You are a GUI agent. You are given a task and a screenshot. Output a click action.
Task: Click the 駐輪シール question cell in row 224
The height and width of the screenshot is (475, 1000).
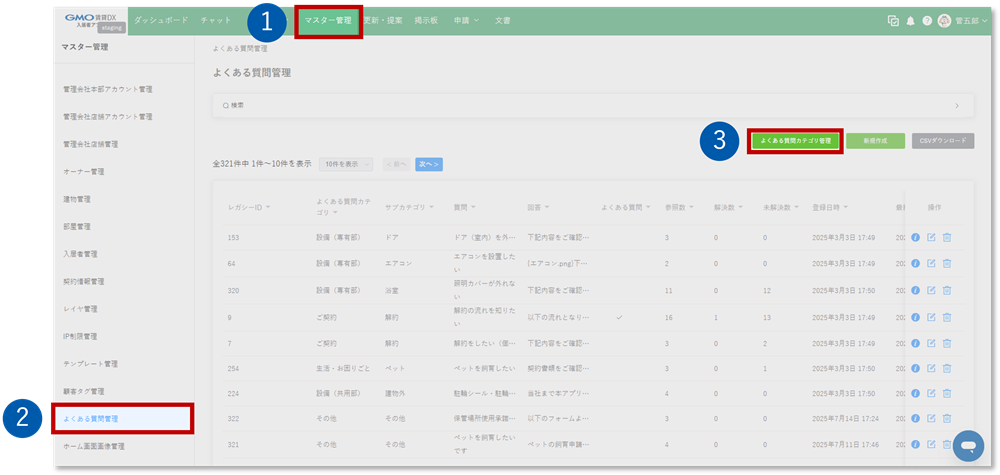(485, 394)
